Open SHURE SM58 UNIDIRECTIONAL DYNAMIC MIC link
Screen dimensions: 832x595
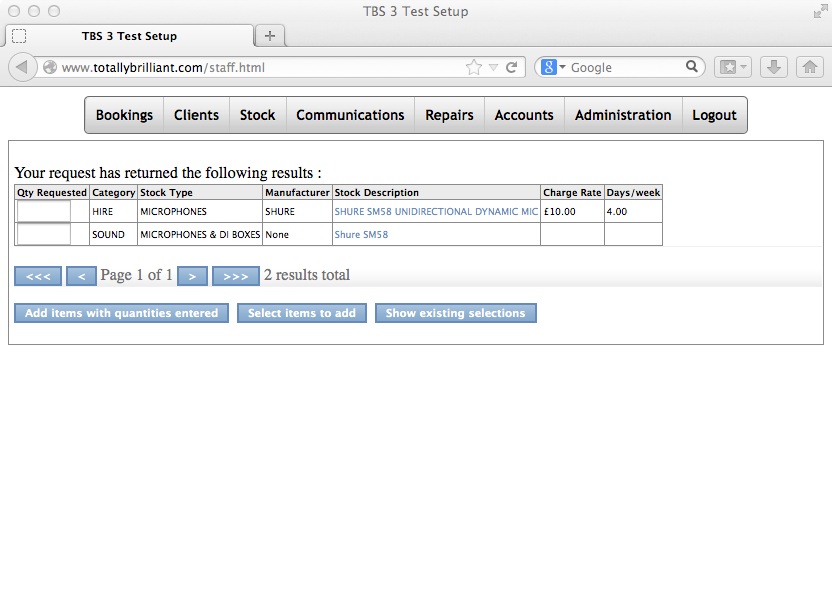click(x=435, y=212)
